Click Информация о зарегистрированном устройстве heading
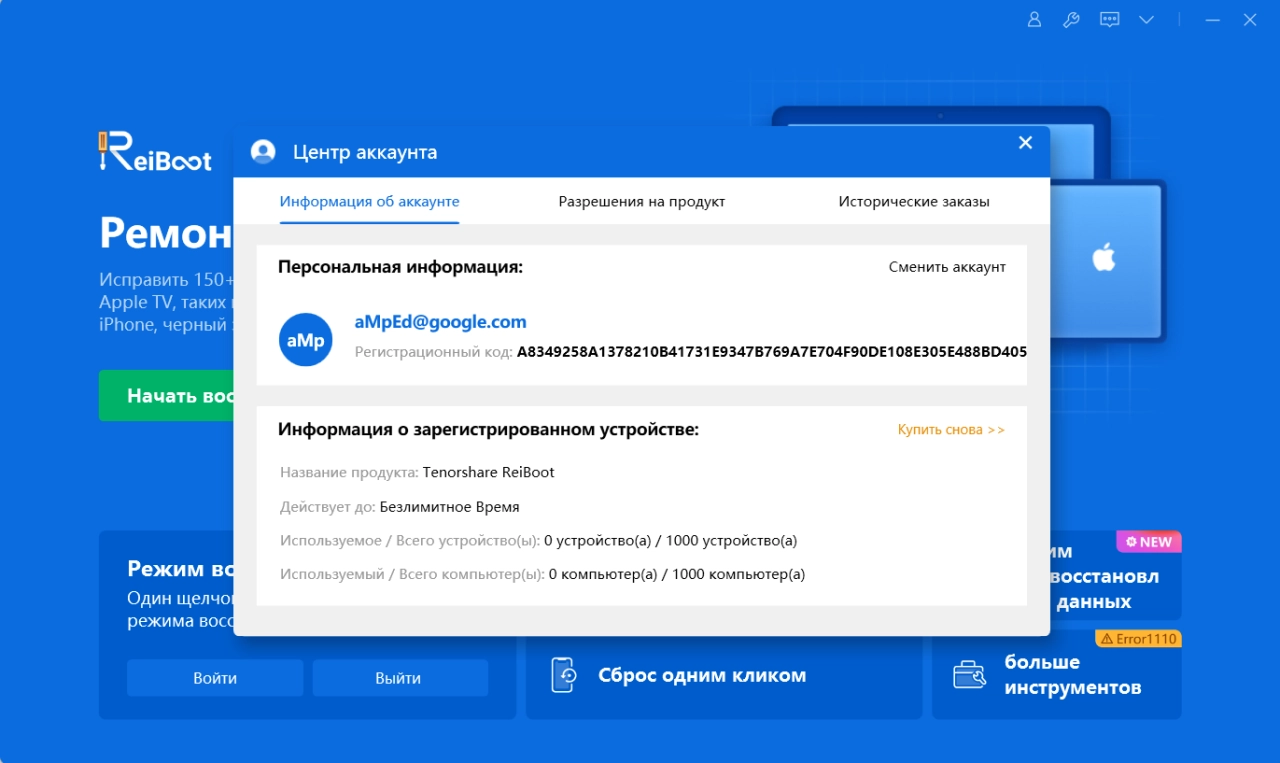1280x763 pixels. (488, 430)
